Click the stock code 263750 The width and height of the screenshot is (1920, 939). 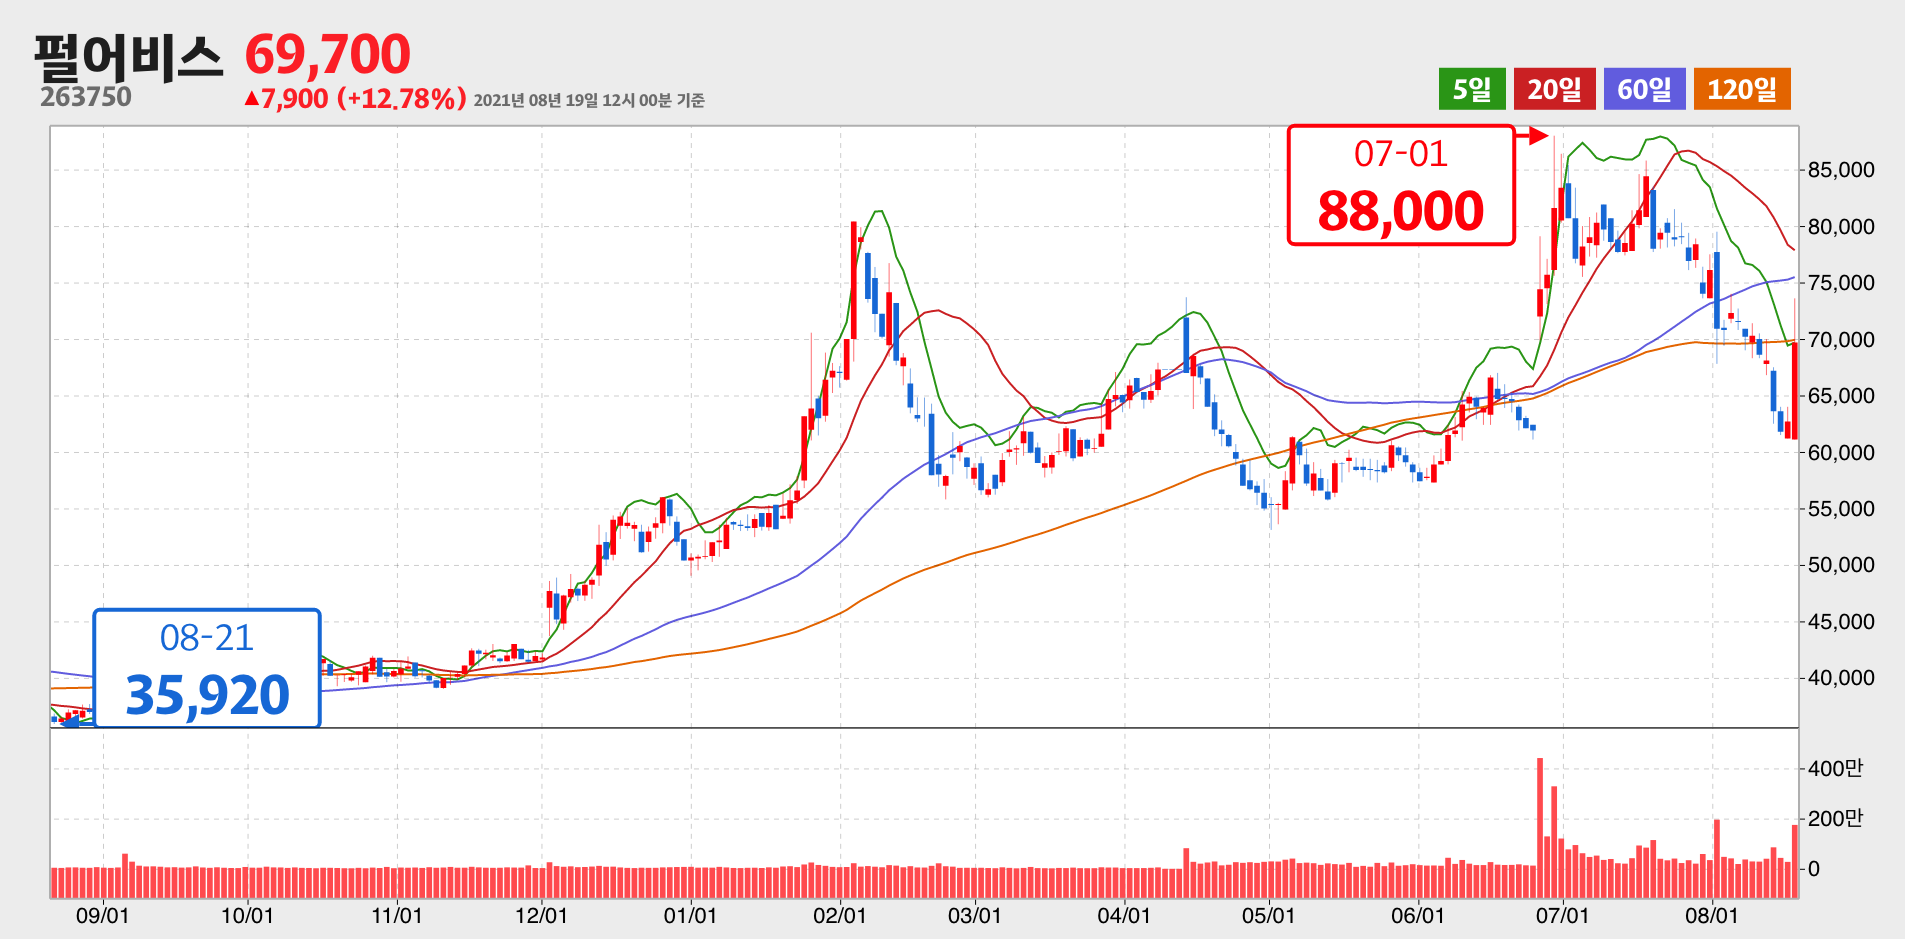(86, 97)
